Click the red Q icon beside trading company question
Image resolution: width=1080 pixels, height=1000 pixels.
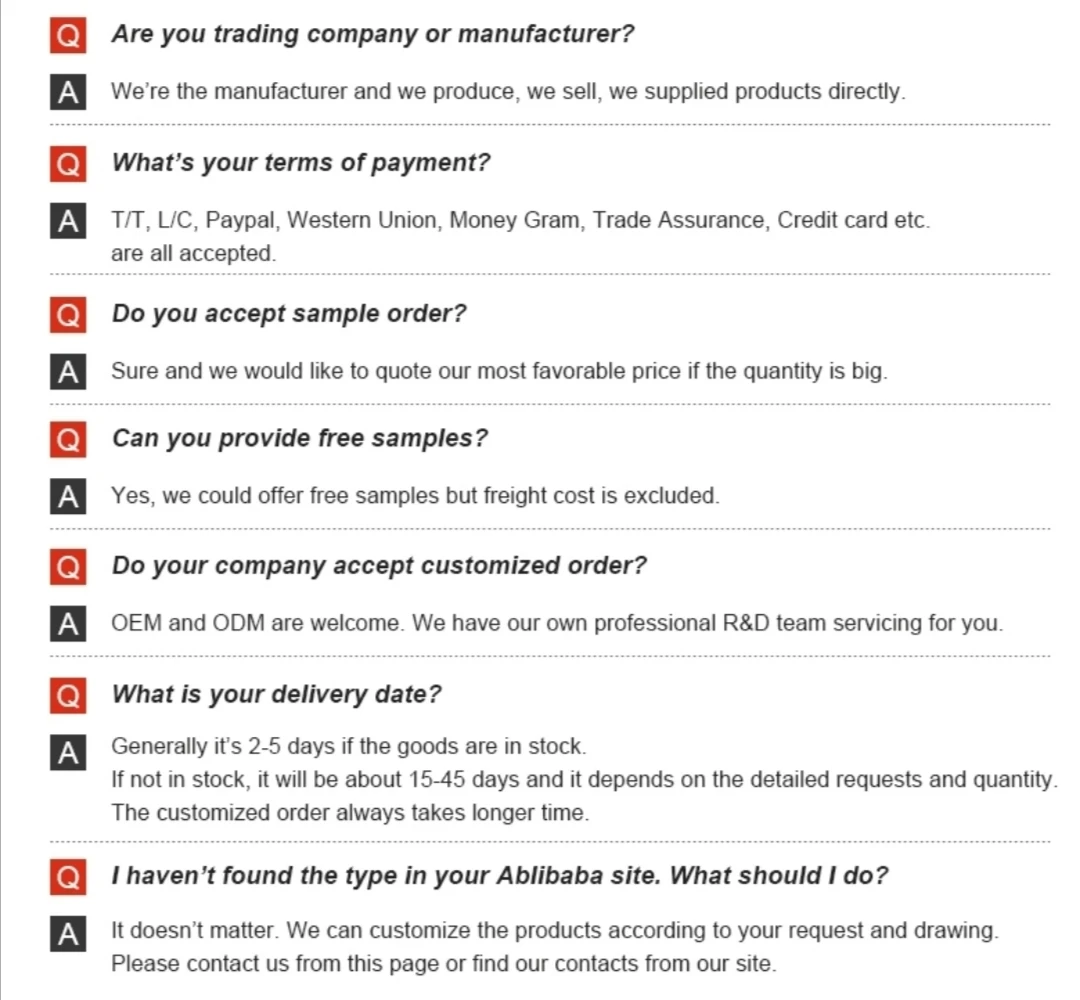point(67,35)
